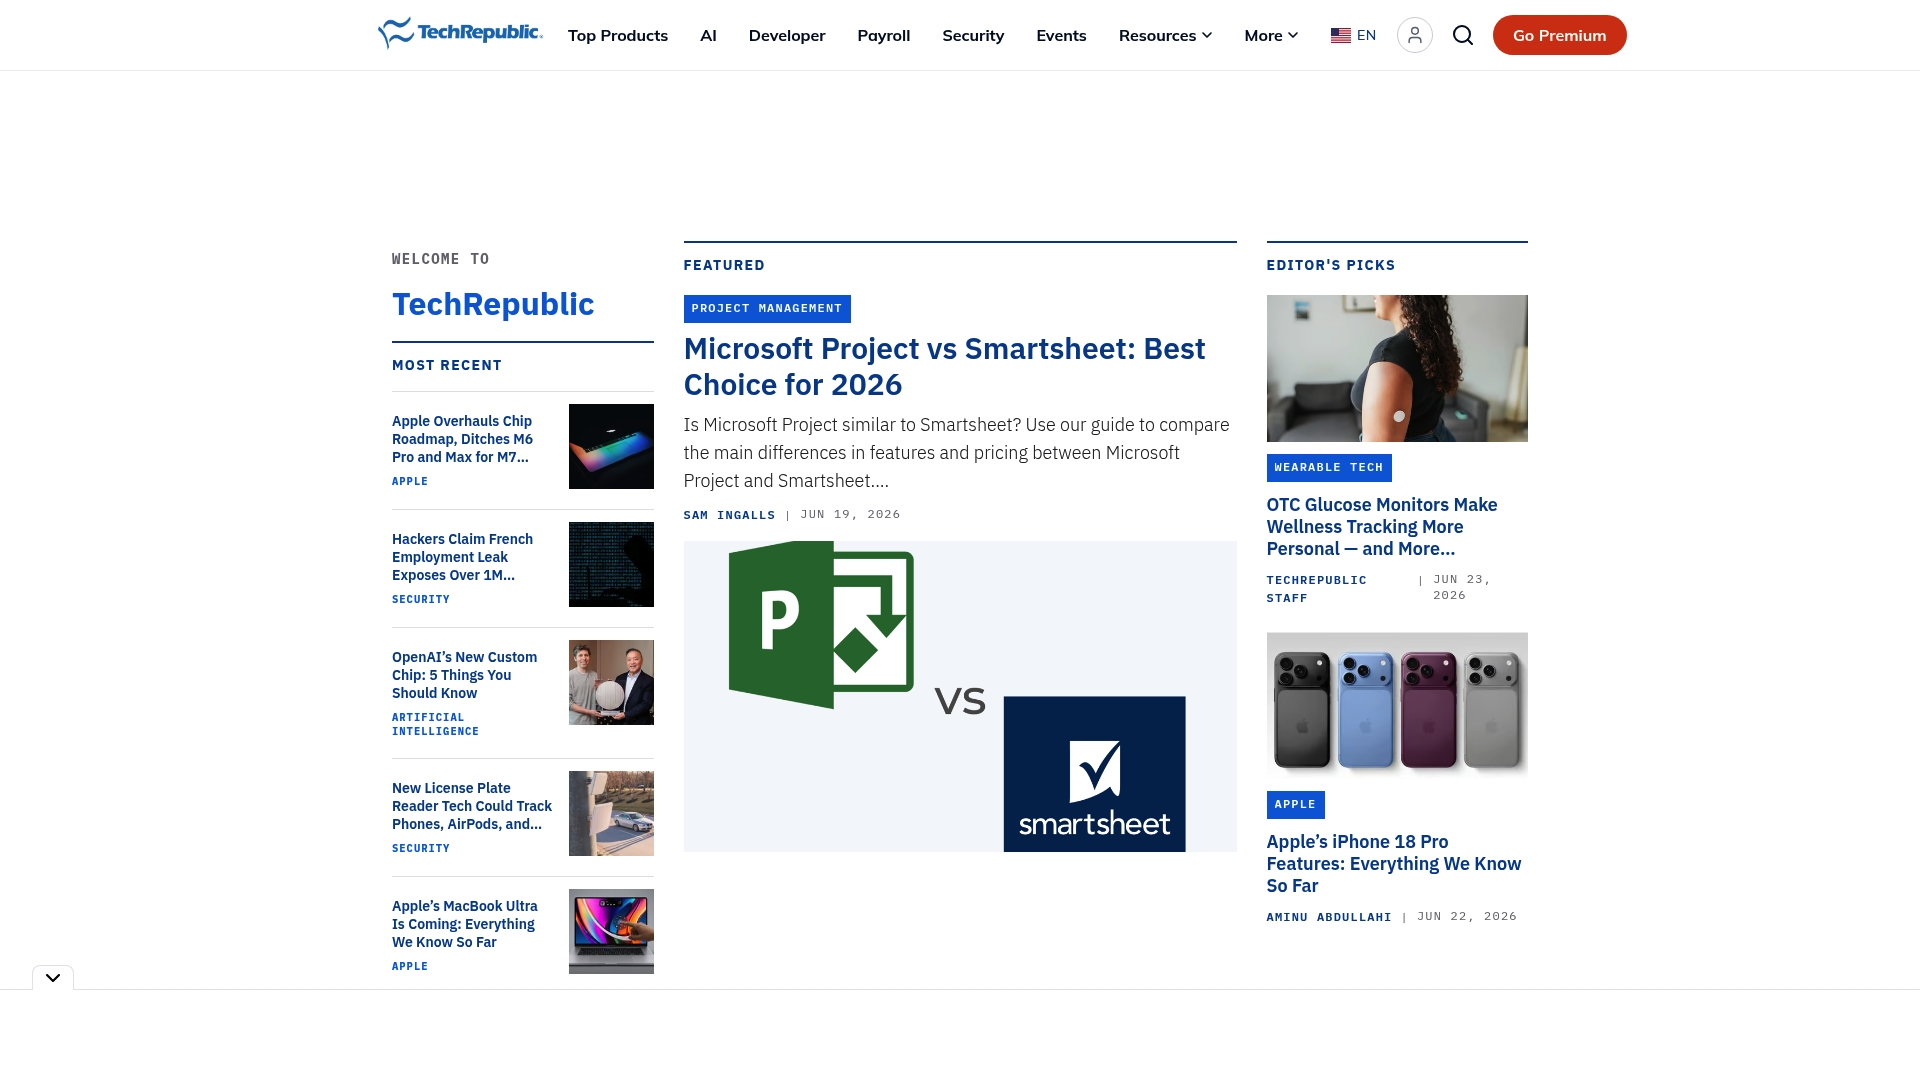Click the Go Premium button
Viewport: 1920px width, 1080px height.
point(1559,35)
